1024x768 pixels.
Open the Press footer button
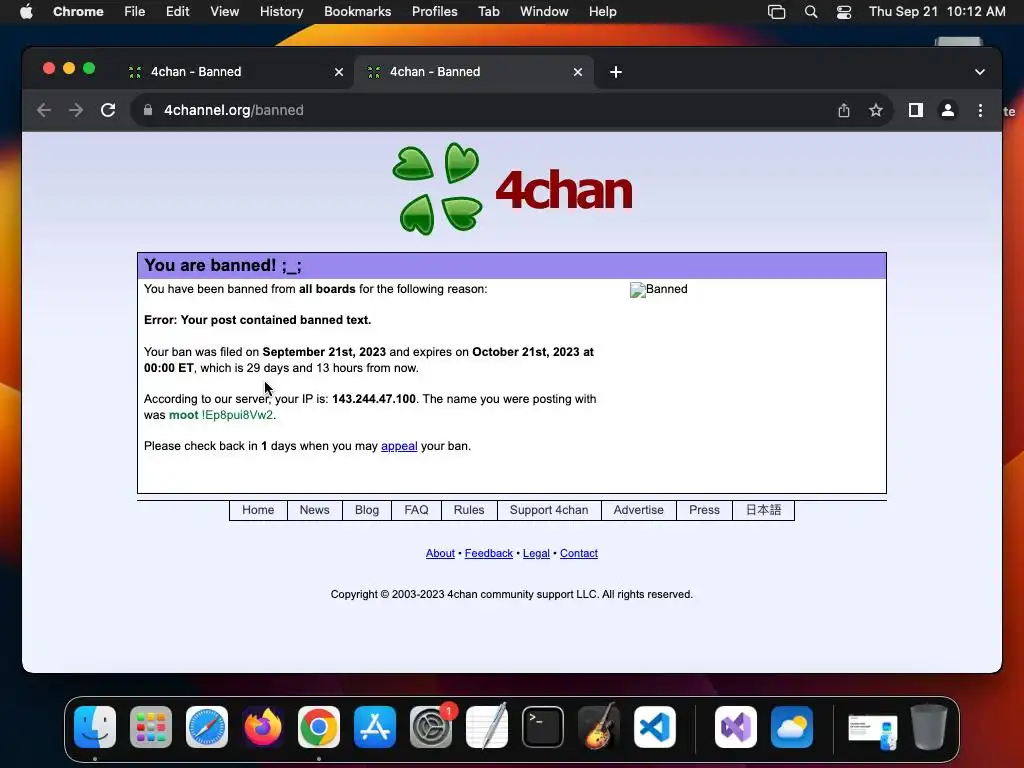pos(704,510)
